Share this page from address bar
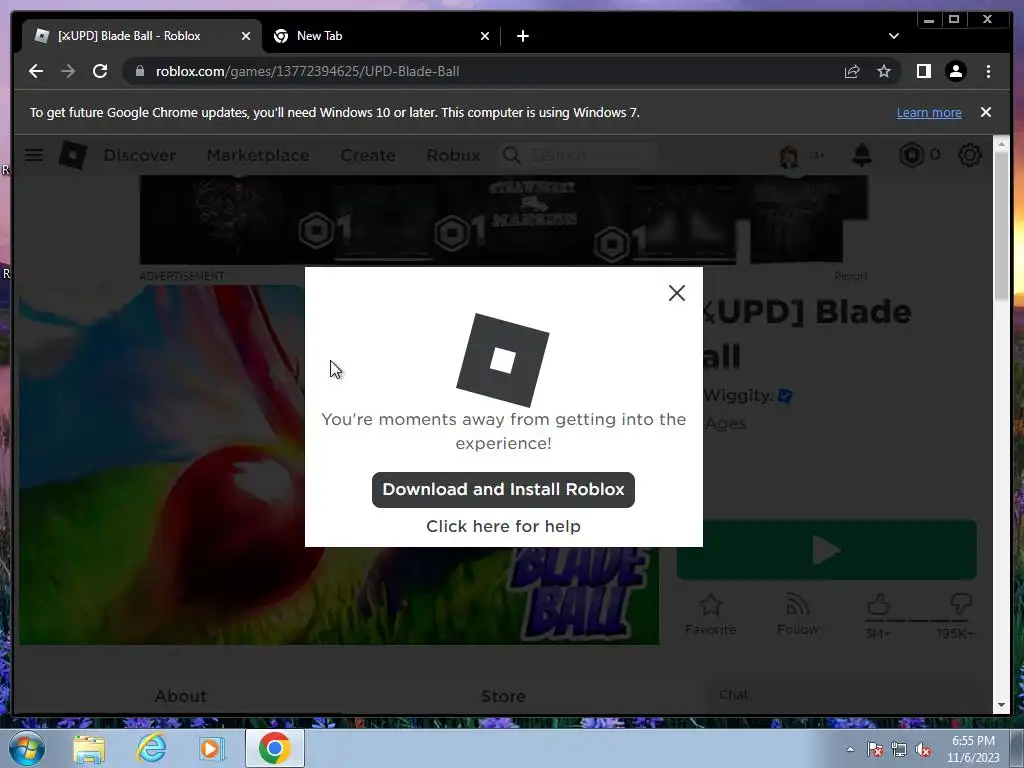The image size is (1024, 768). [852, 71]
